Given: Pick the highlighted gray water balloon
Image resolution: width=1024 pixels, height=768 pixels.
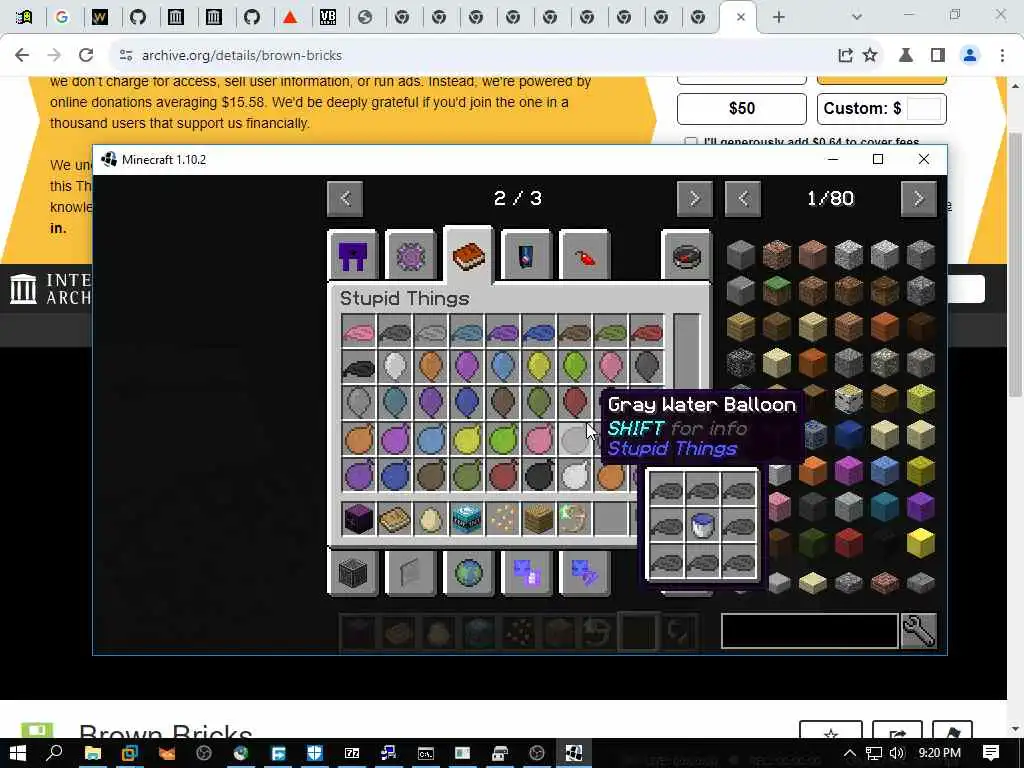Looking at the screenshot, I should click(575, 438).
